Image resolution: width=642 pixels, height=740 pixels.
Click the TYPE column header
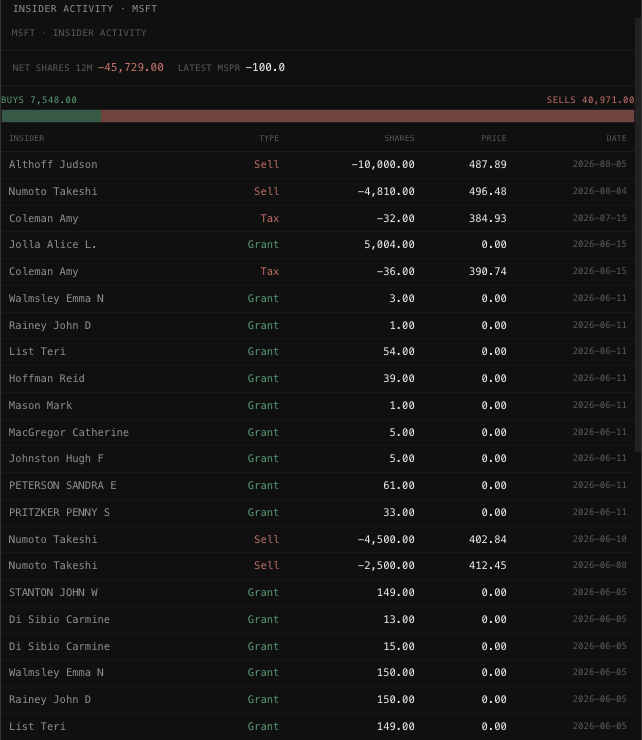click(269, 138)
